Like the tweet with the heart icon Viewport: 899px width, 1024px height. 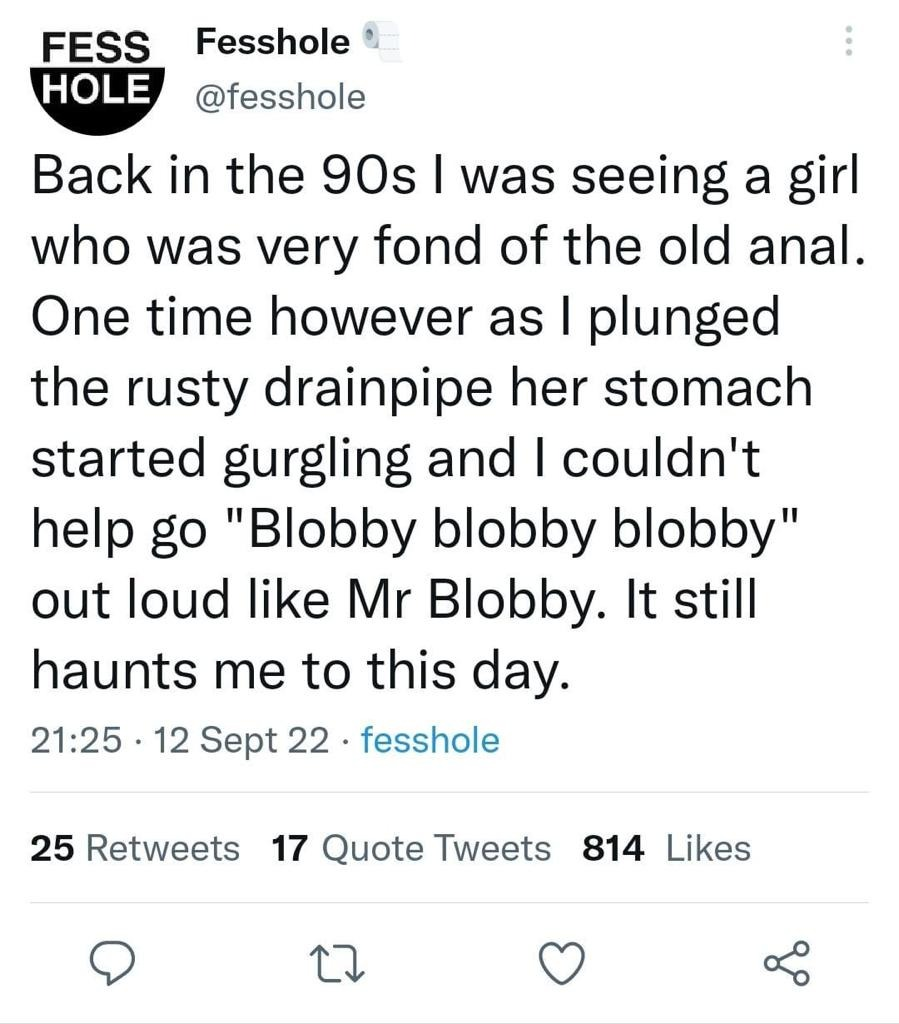560,963
